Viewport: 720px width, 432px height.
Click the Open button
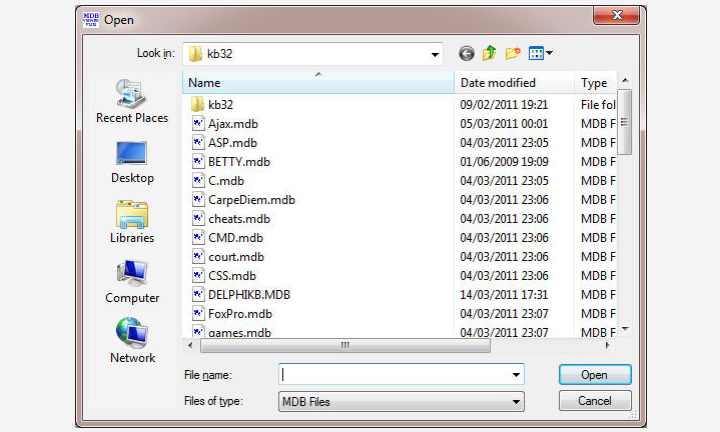pos(594,375)
